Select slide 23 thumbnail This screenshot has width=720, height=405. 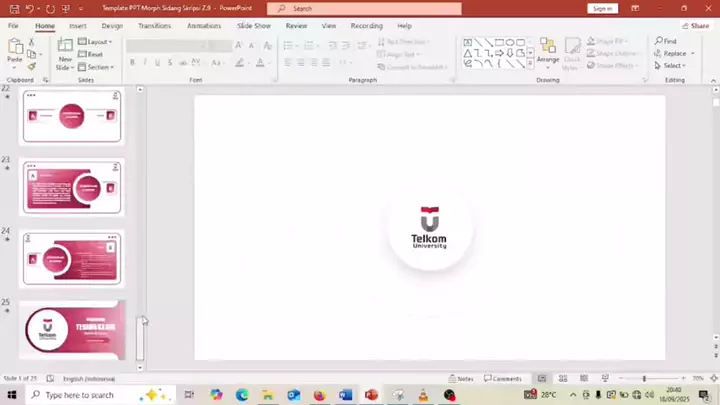[x=72, y=187]
